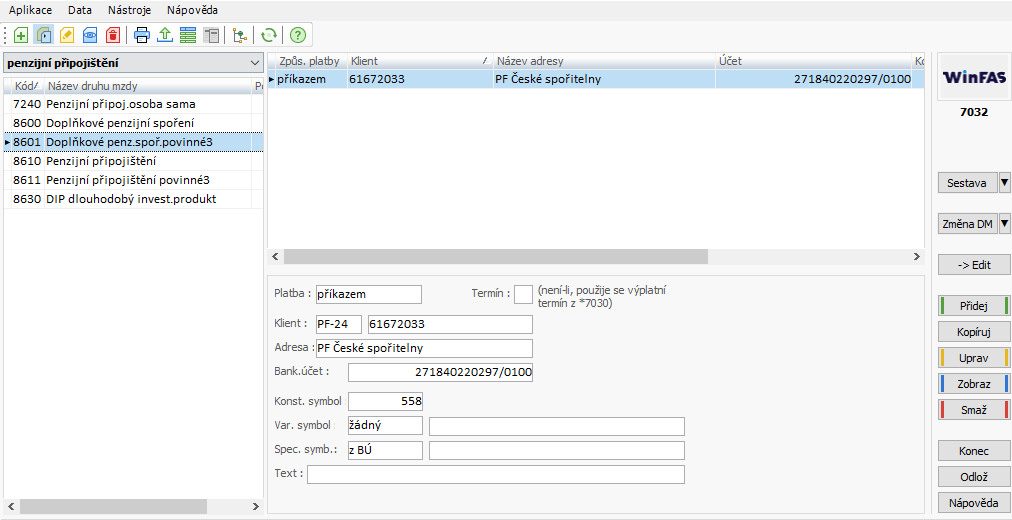The height and width of the screenshot is (520, 1012).
Task: Click the green add new record icon
Action: click(21, 35)
